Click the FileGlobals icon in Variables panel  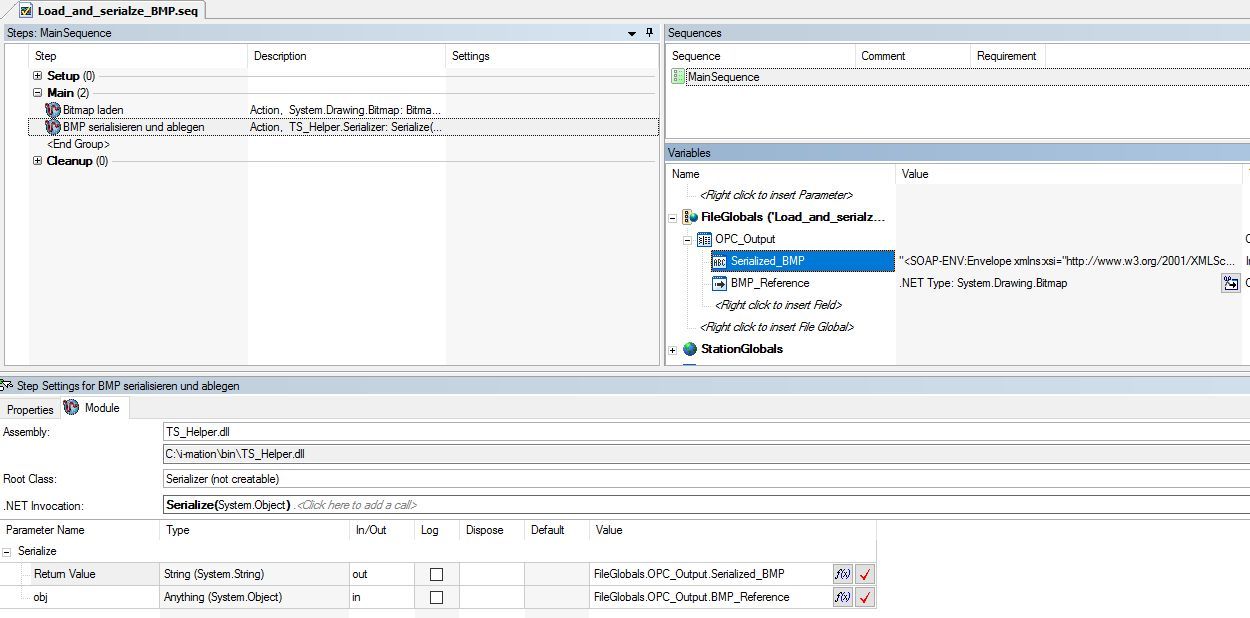pyautogui.click(x=691, y=217)
